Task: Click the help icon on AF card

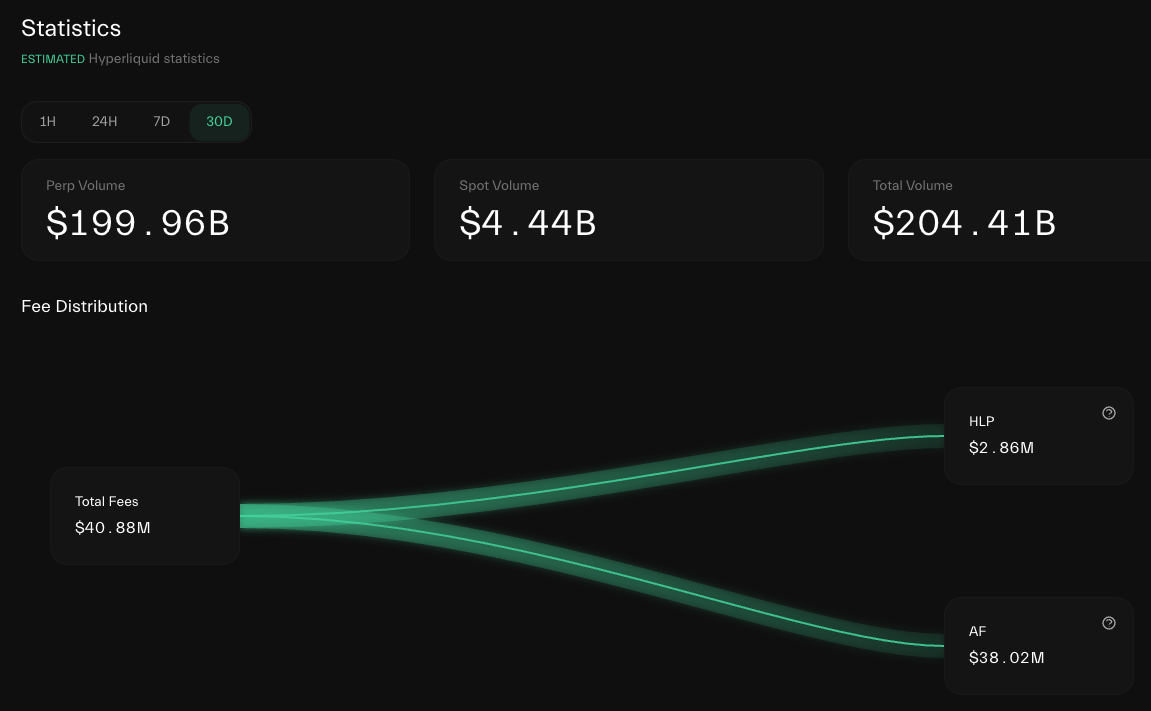Action: [1109, 623]
